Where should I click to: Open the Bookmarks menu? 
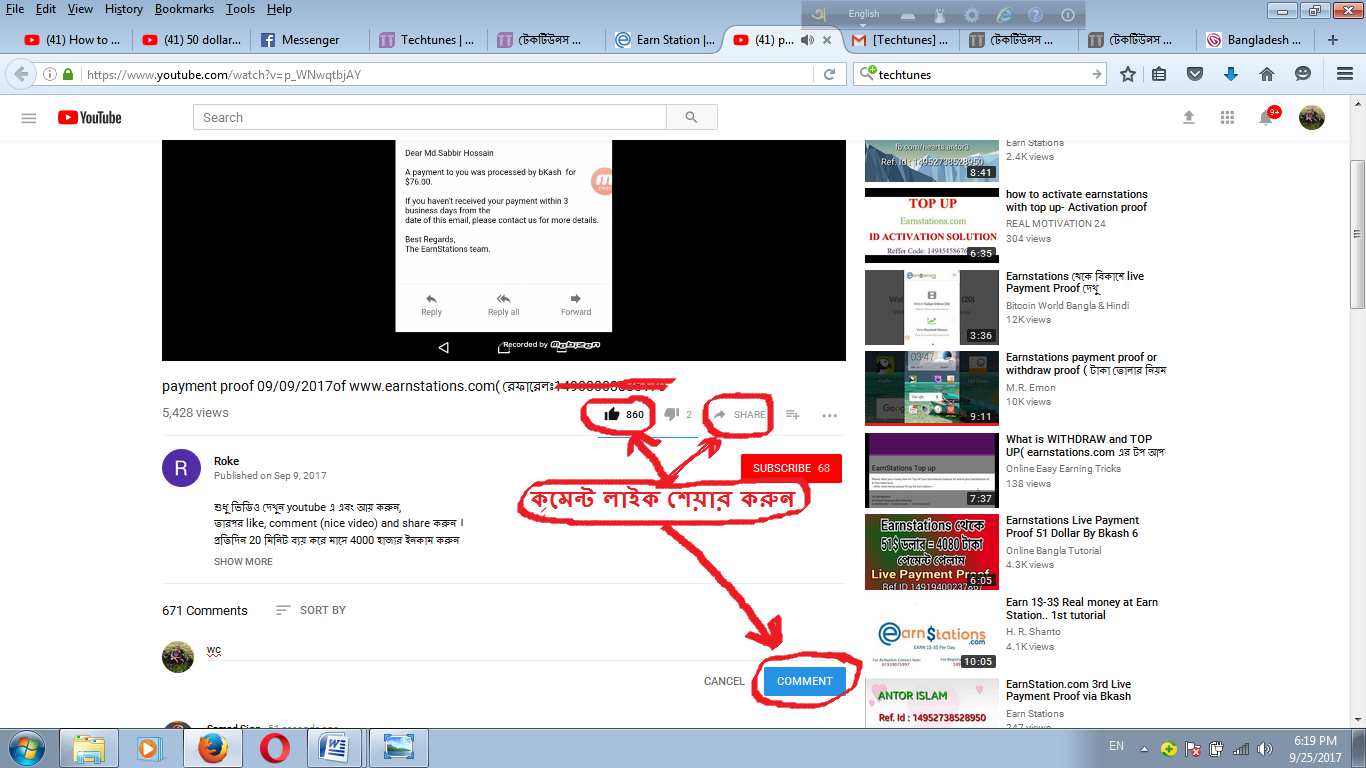pyautogui.click(x=185, y=9)
